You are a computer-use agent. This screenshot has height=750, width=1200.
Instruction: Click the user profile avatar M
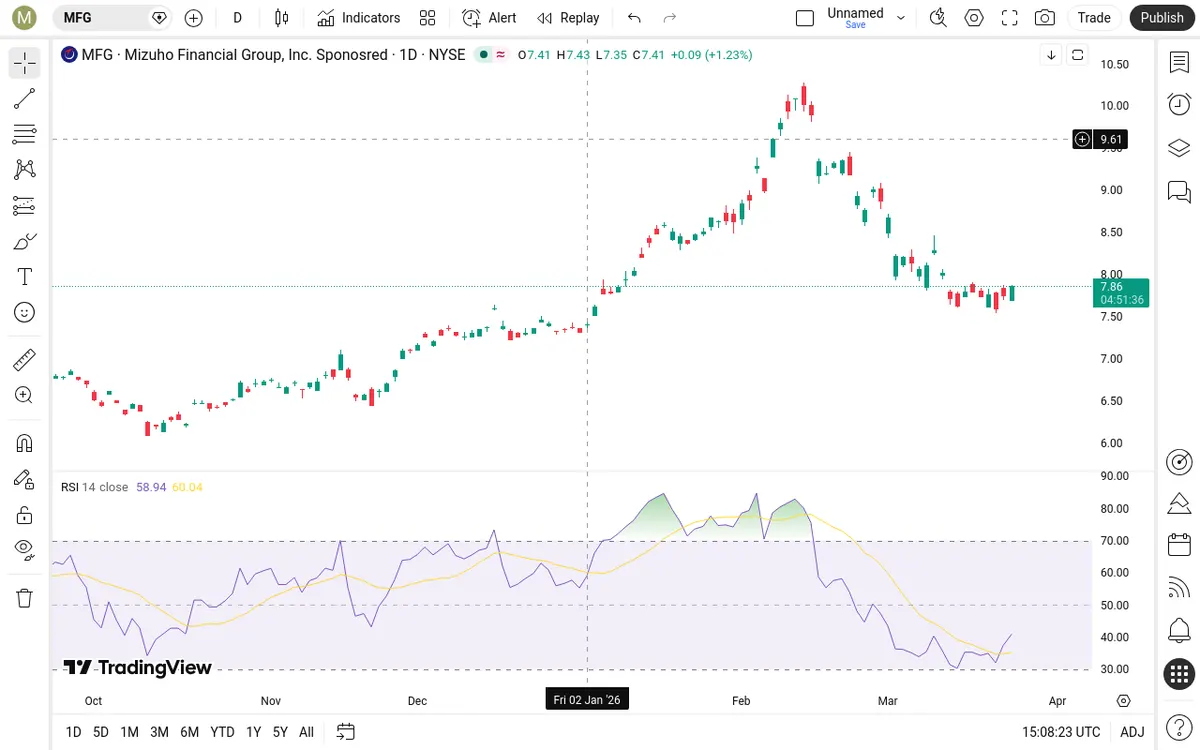coord(25,17)
